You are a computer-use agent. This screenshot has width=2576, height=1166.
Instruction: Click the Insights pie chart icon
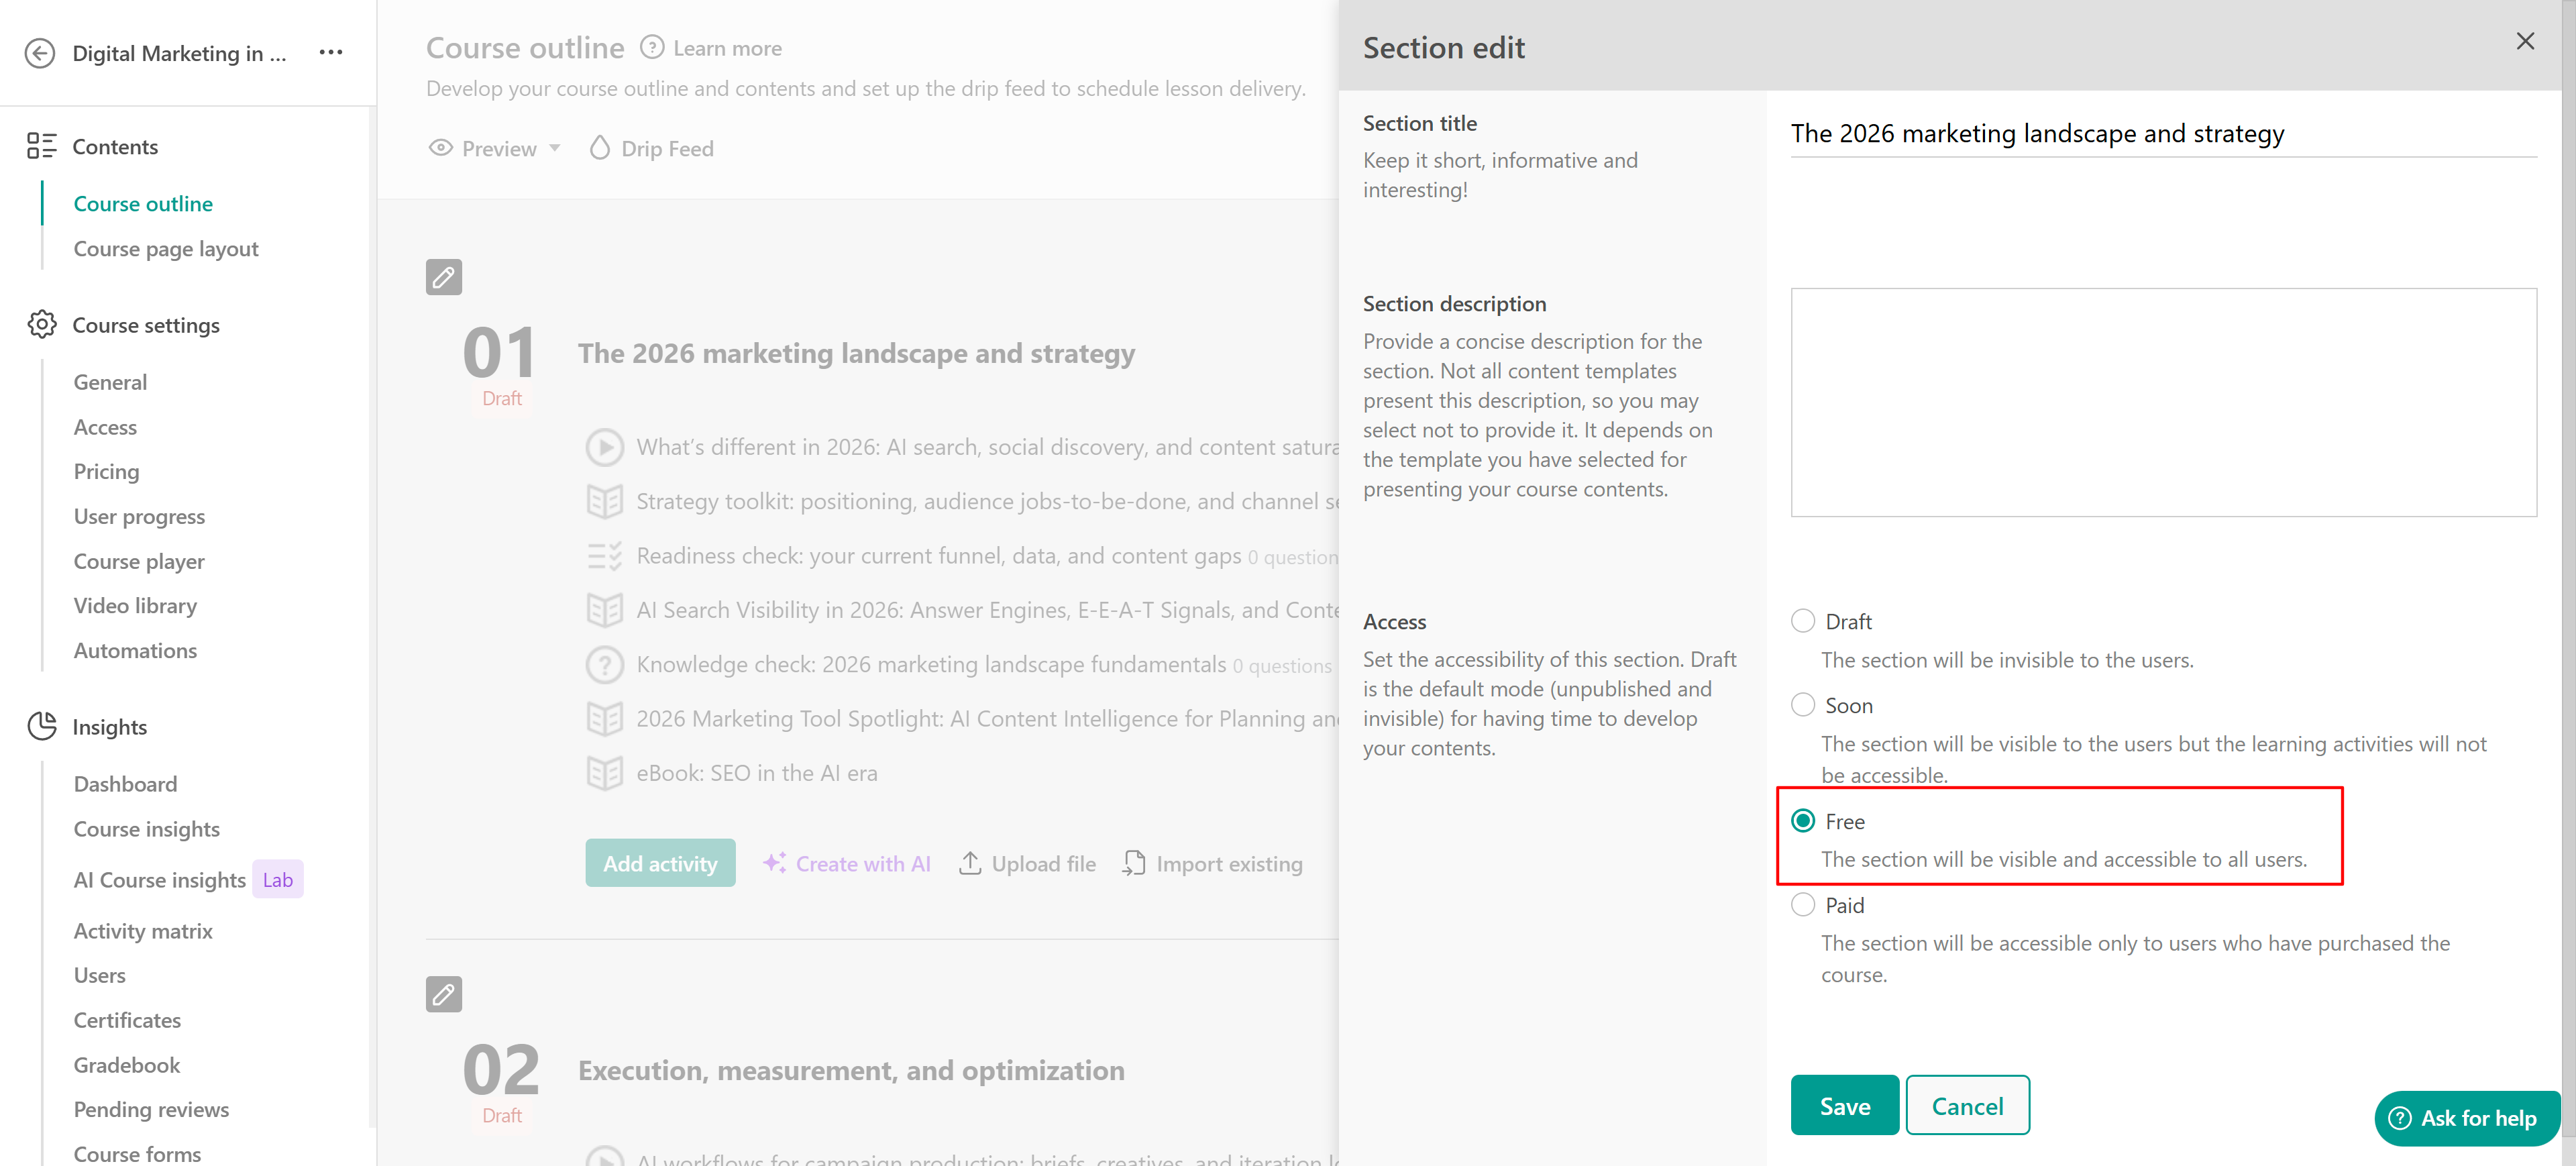click(x=42, y=727)
